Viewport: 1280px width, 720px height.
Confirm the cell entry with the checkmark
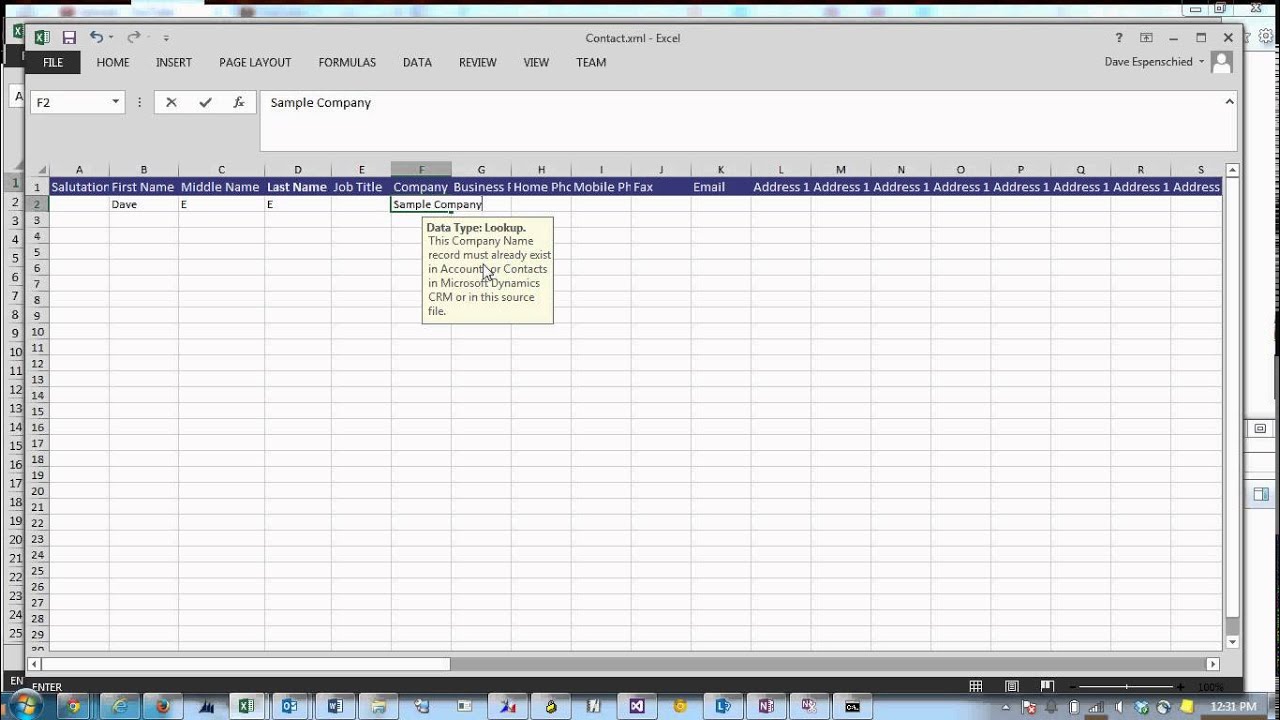tap(205, 102)
